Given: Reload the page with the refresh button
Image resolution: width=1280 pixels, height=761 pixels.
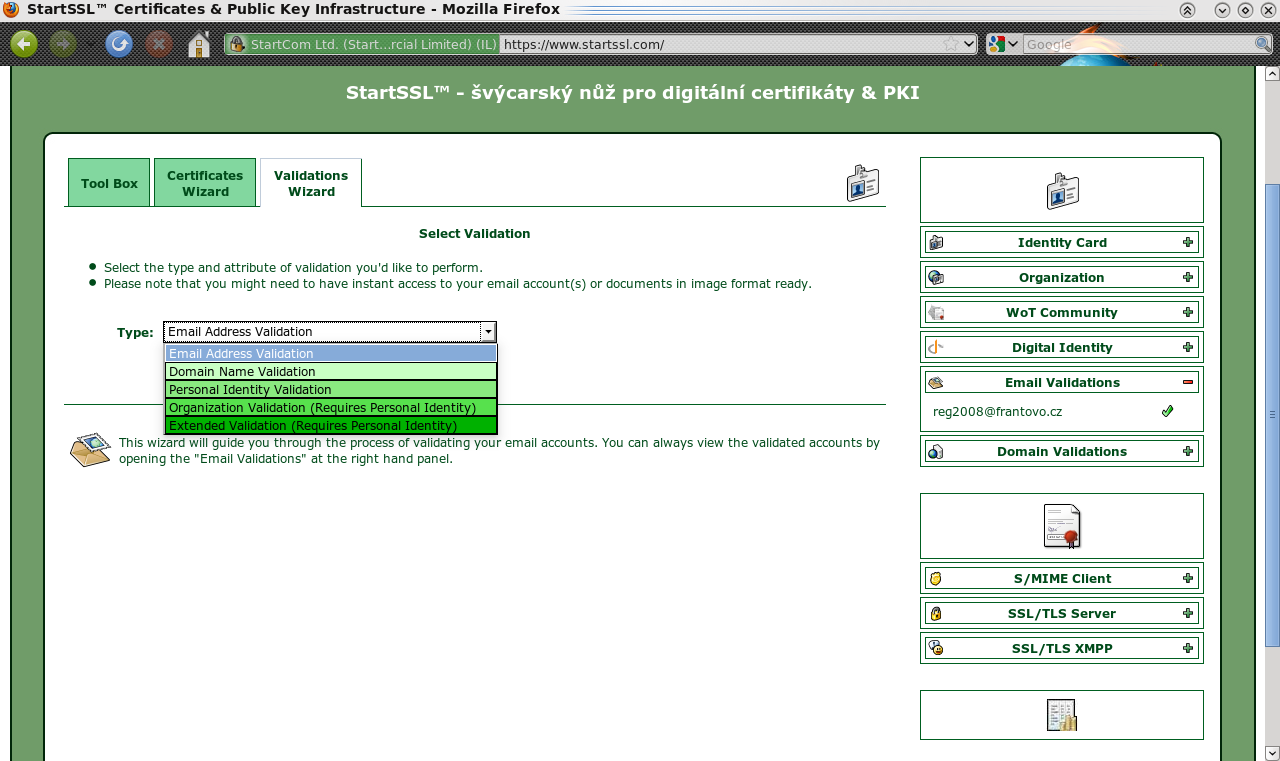Looking at the screenshot, I should (x=119, y=44).
